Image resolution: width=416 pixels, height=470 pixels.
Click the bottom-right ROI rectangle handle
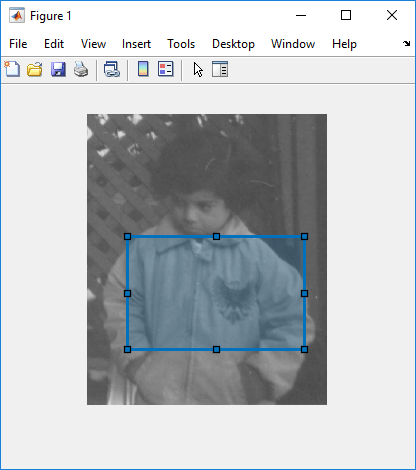304,349
